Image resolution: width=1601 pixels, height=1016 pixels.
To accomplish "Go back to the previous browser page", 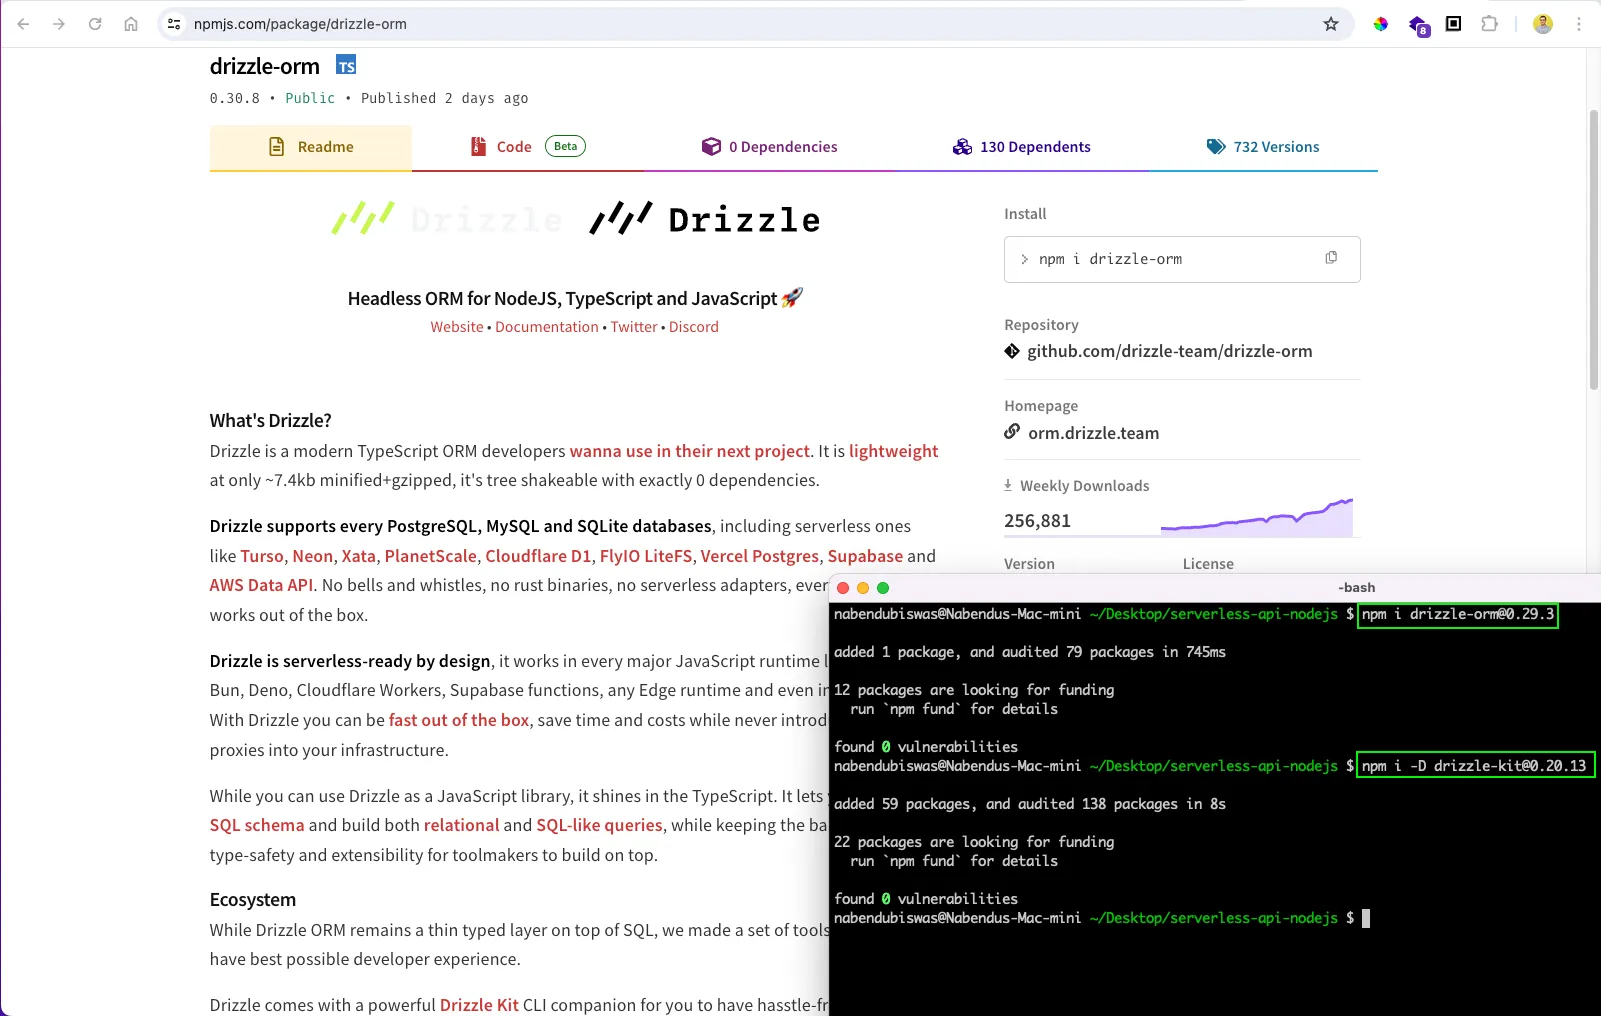I will click(23, 24).
